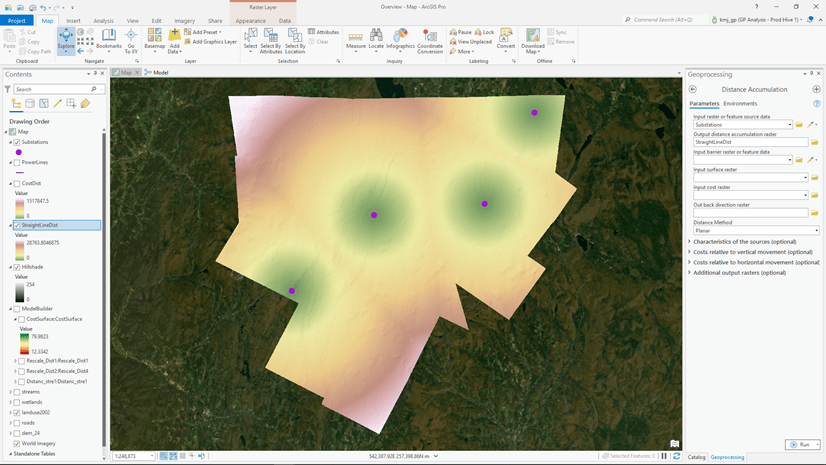Open the Input raster or feature source dropdown
Screen dimensions: 826x465
[790, 125]
